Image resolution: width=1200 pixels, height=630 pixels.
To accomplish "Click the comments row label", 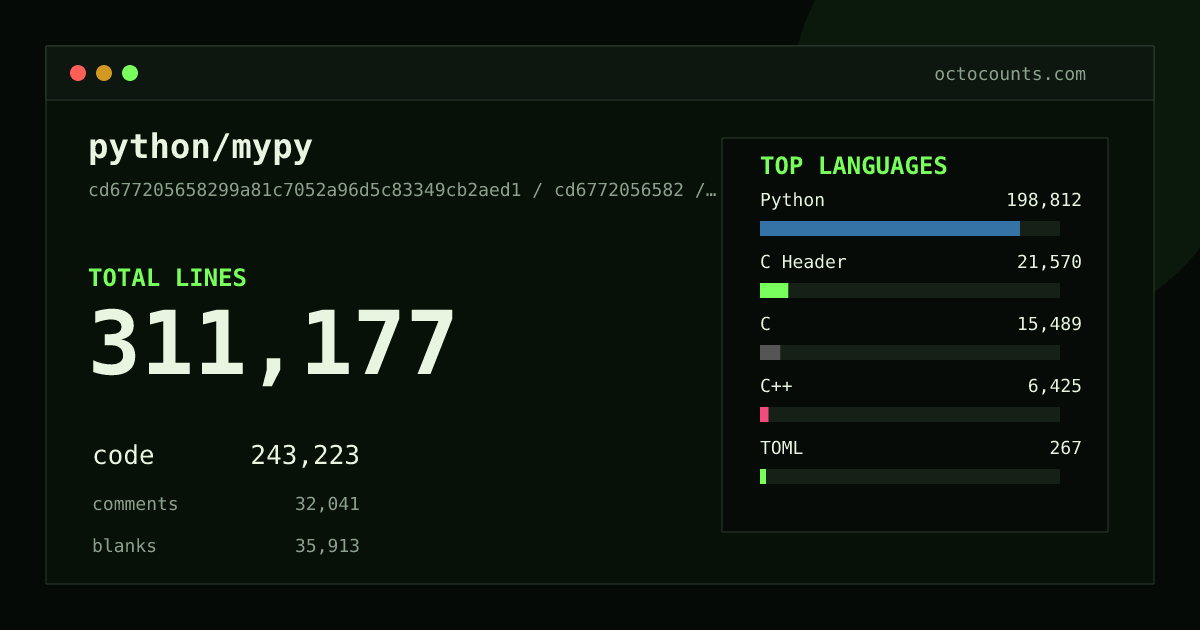I will tap(135, 504).
